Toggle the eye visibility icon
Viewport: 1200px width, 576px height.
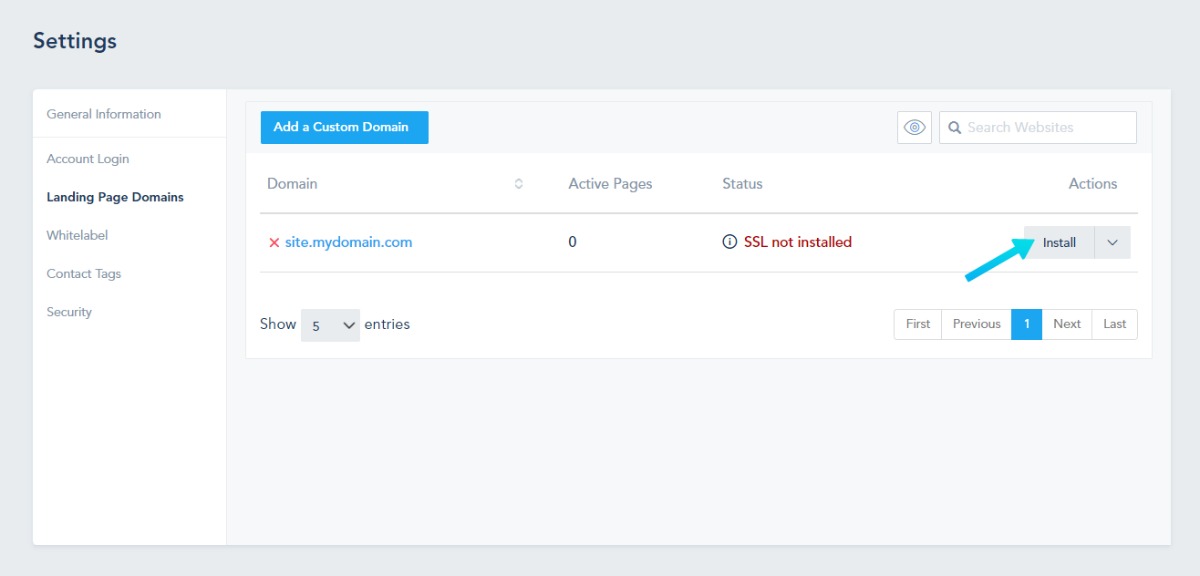tap(914, 127)
